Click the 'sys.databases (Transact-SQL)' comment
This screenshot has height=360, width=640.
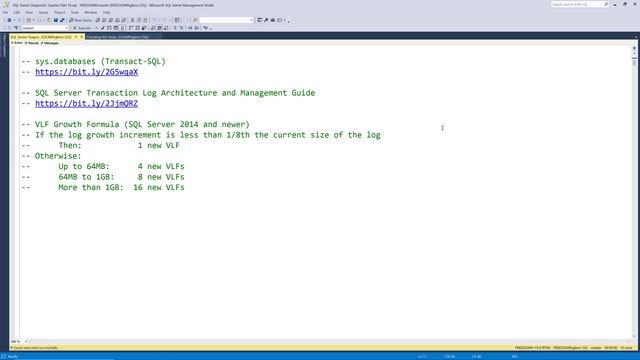100,61
